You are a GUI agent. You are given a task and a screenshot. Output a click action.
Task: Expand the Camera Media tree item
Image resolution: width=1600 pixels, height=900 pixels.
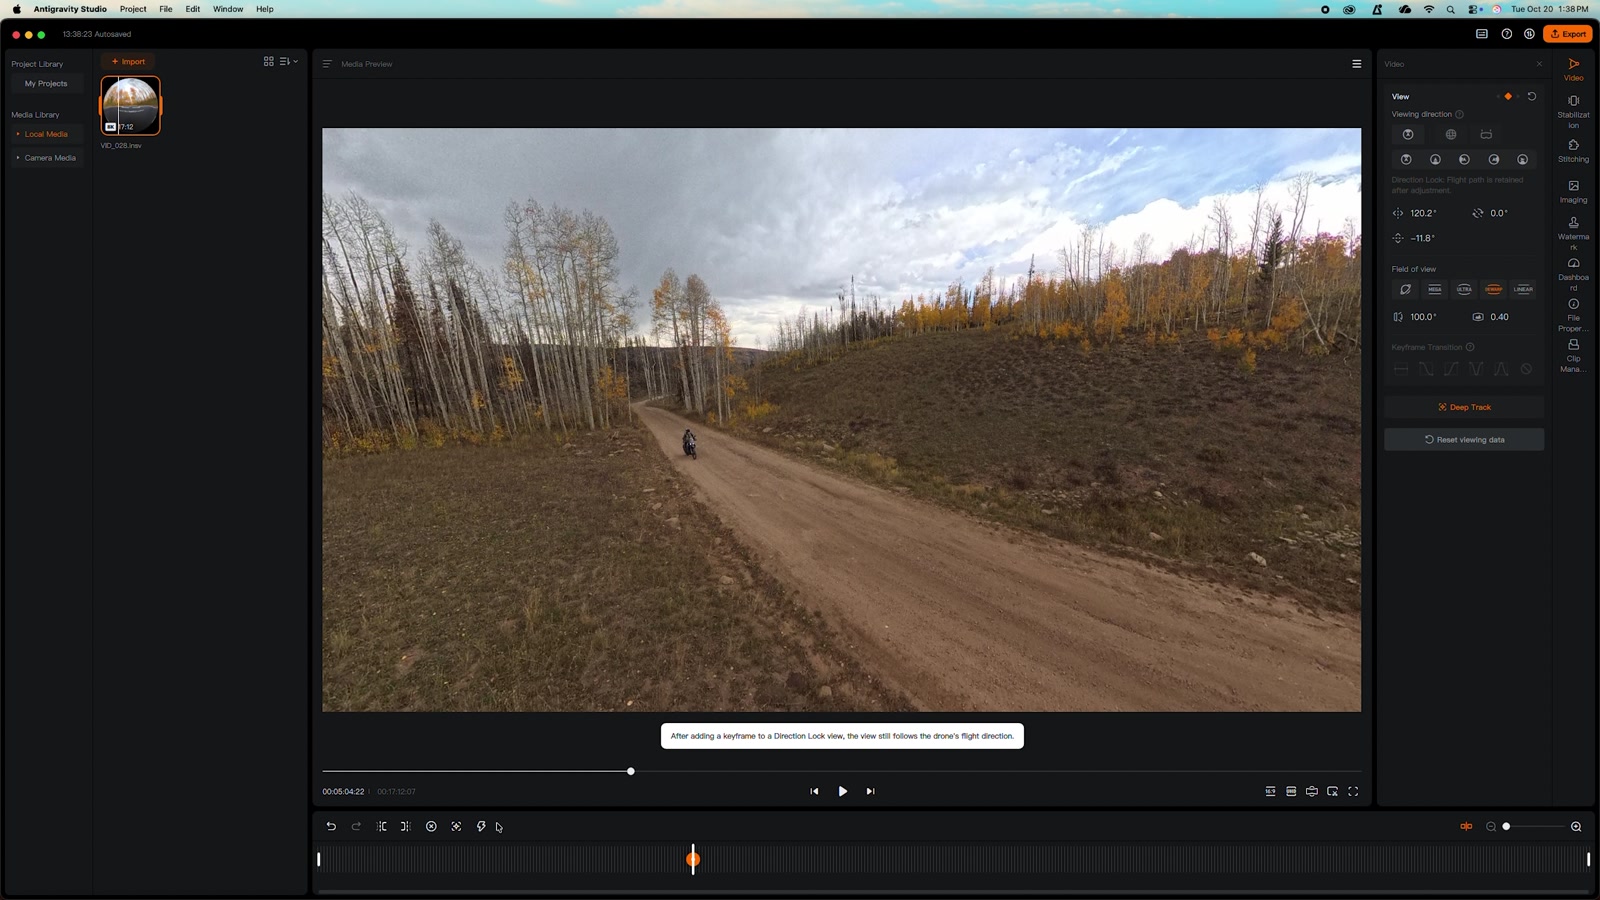18,158
